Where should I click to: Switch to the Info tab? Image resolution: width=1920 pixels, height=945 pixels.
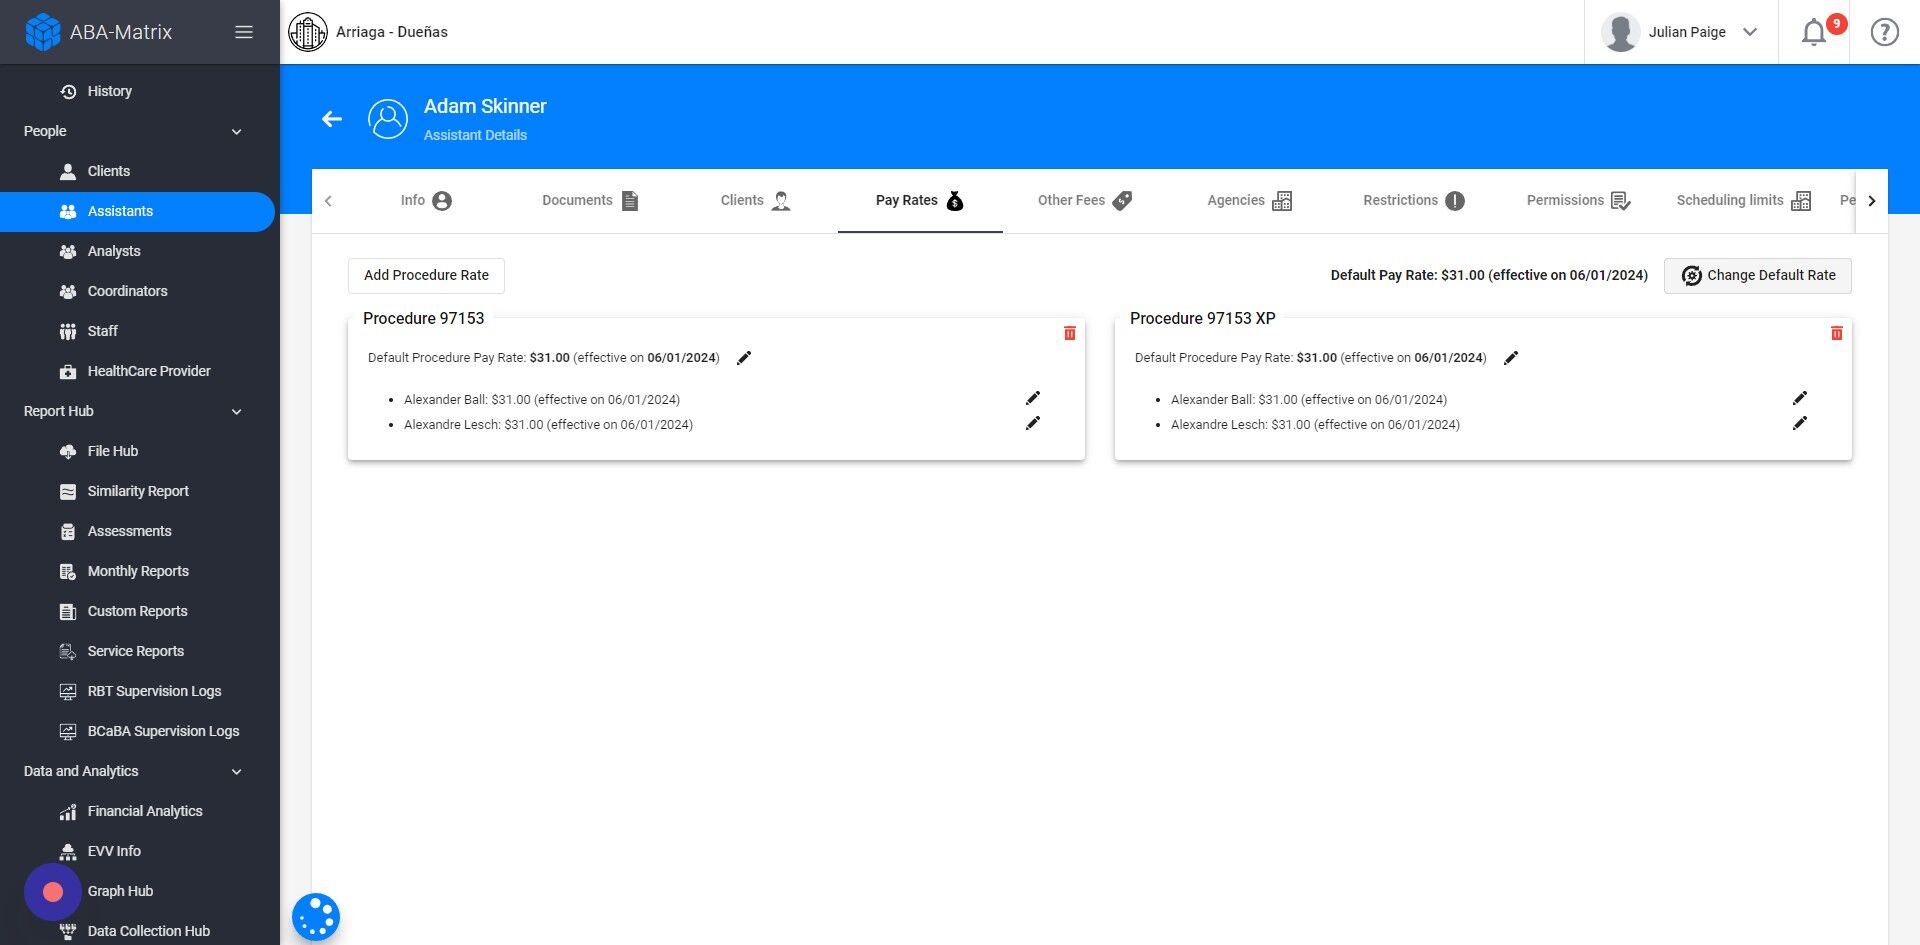click(x=426, y=200)
